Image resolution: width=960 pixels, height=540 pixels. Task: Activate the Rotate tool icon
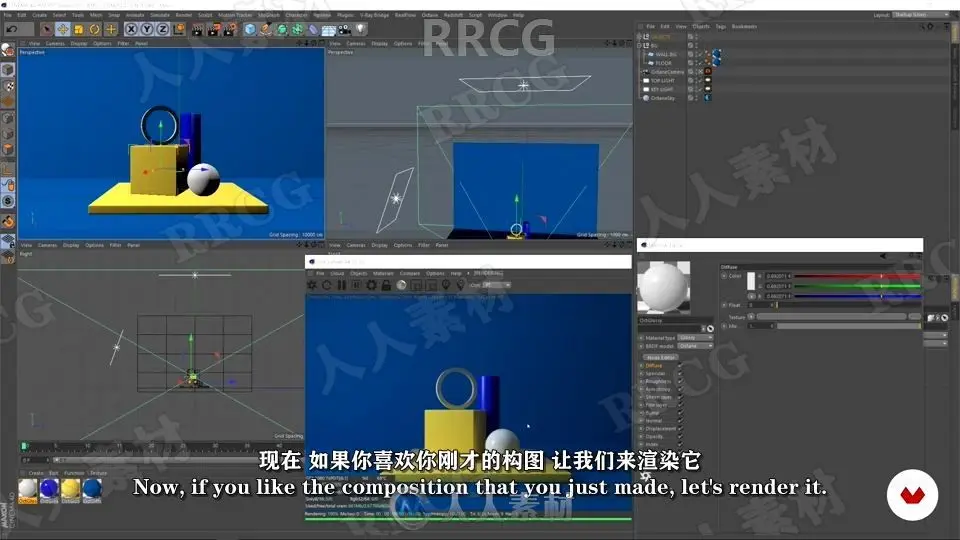point(94,29)
